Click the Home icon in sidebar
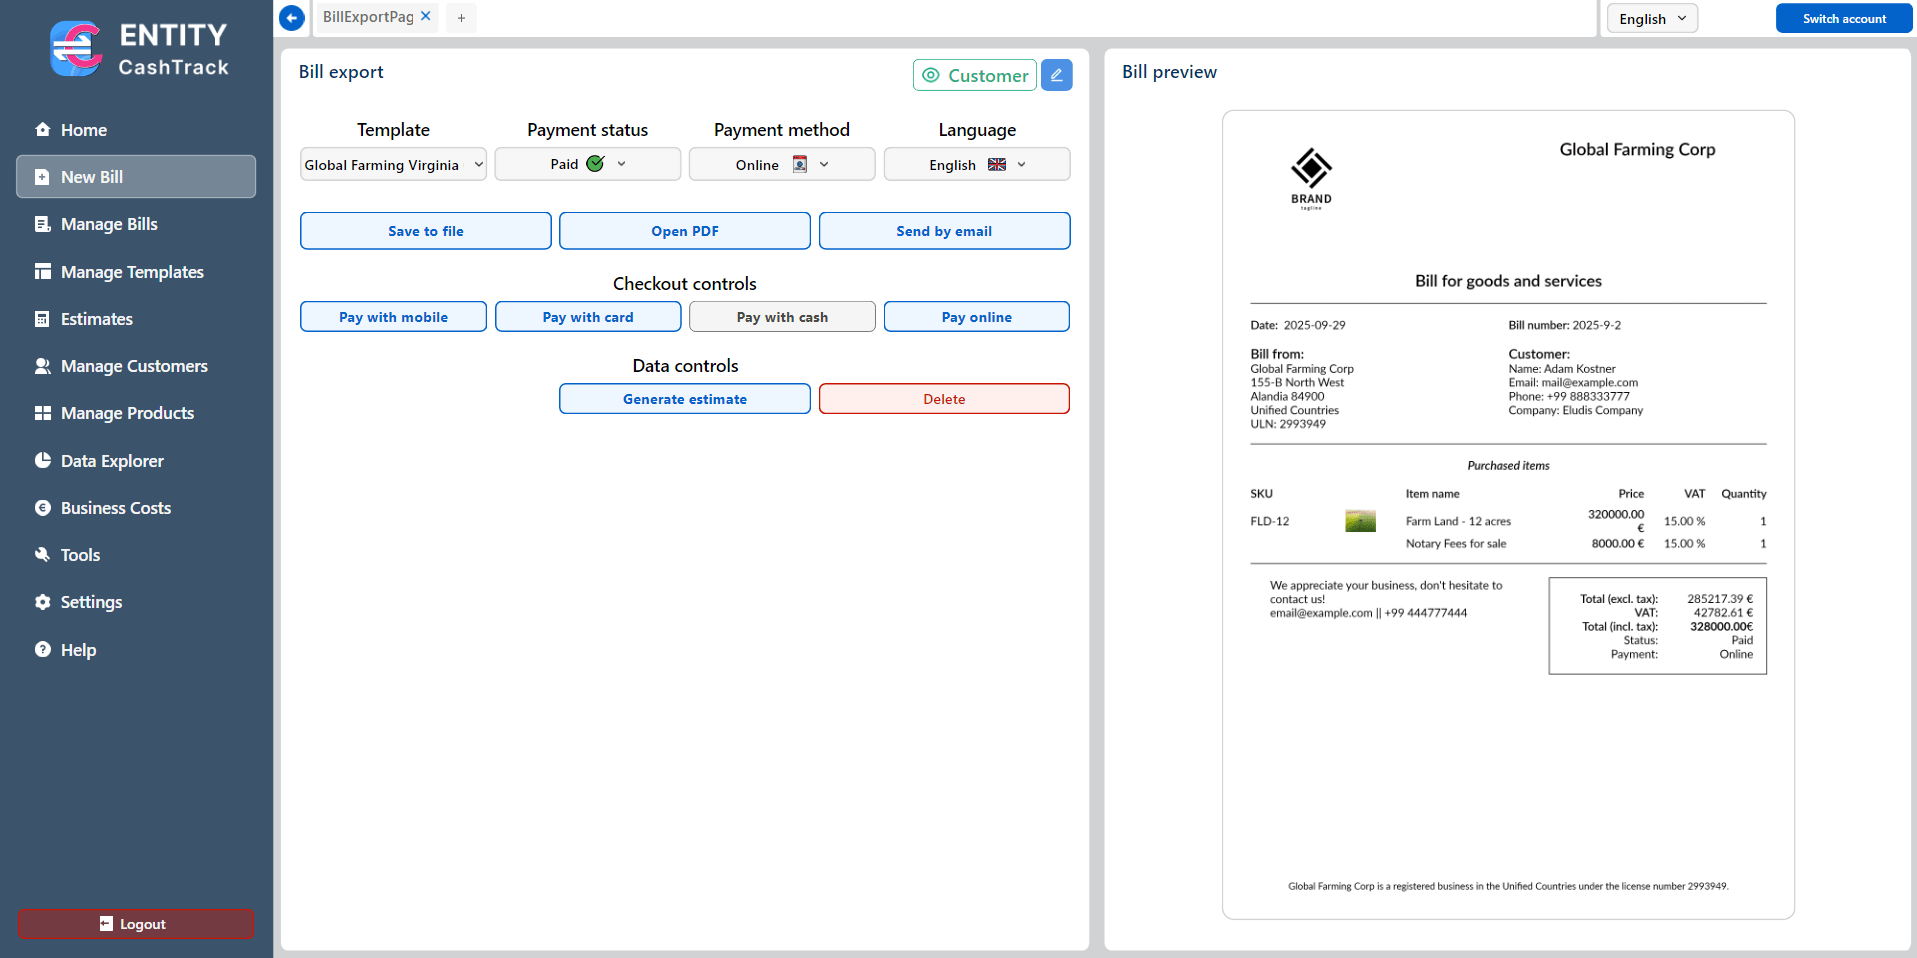This screenshot has width=1917, height=958. tap(42, 129)
